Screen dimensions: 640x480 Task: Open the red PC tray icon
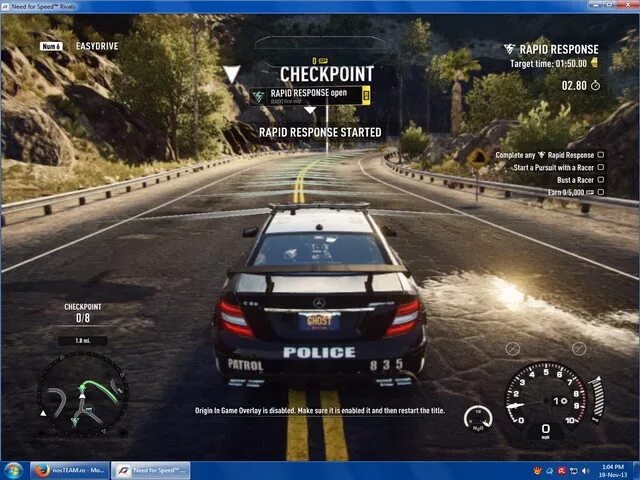(562, 471)
